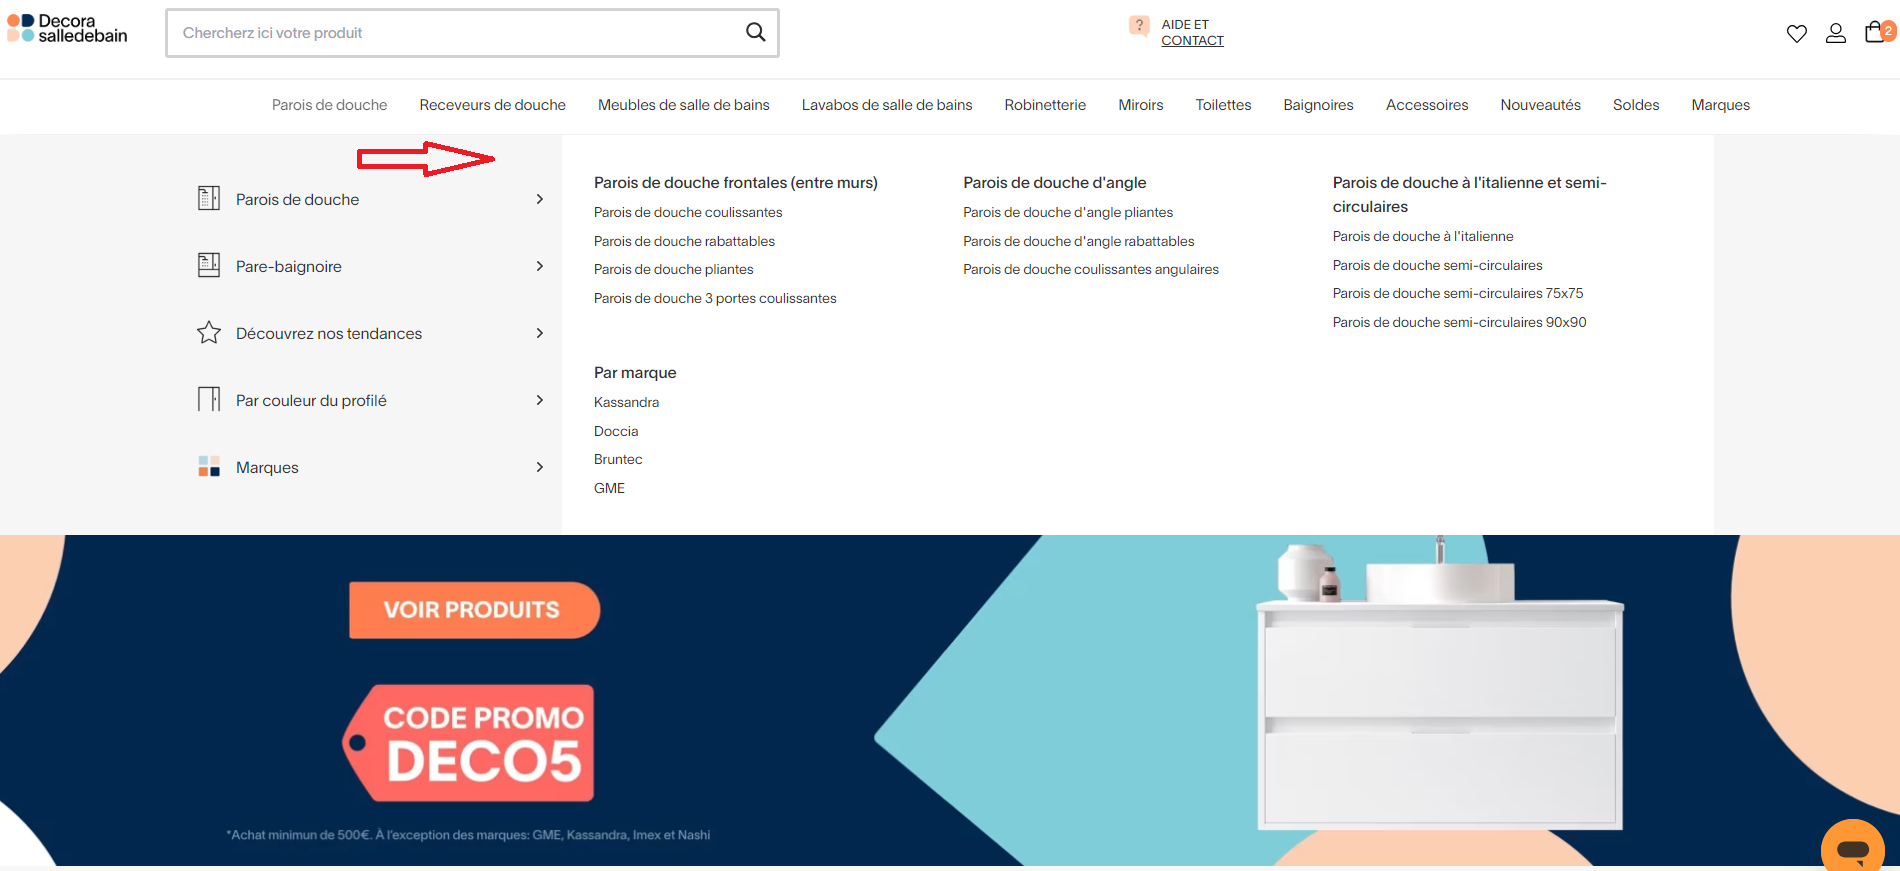This screenshot has height=871, width=1900.
Task: Open Parois de douche frontales heading
Action: pyautogui.click(x=735, y=182)
